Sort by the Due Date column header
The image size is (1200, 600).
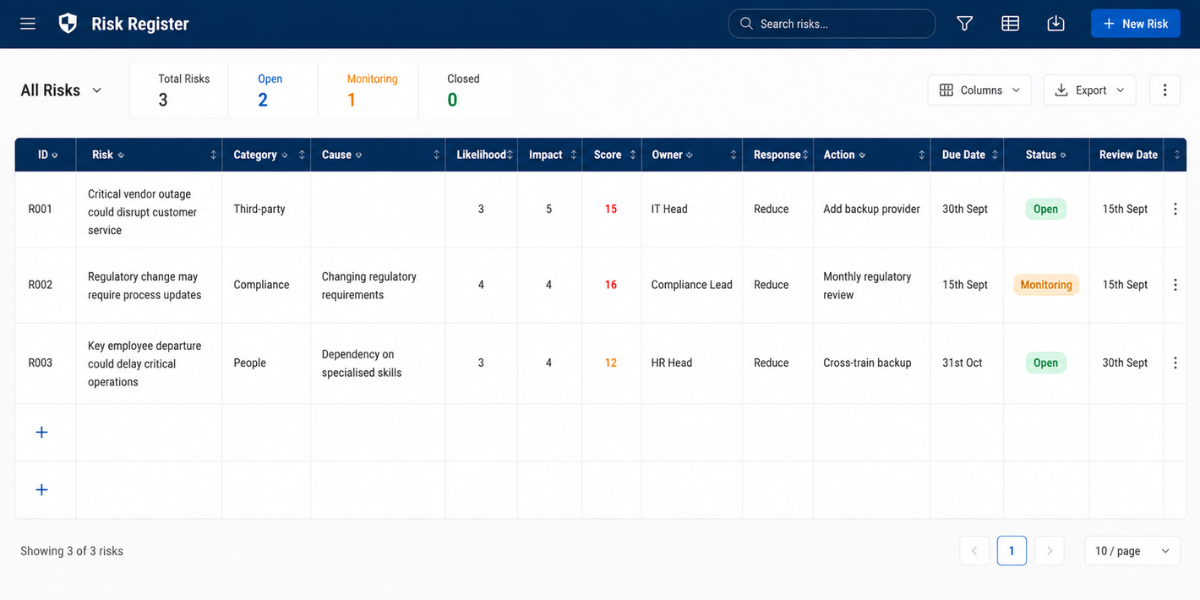967,155
